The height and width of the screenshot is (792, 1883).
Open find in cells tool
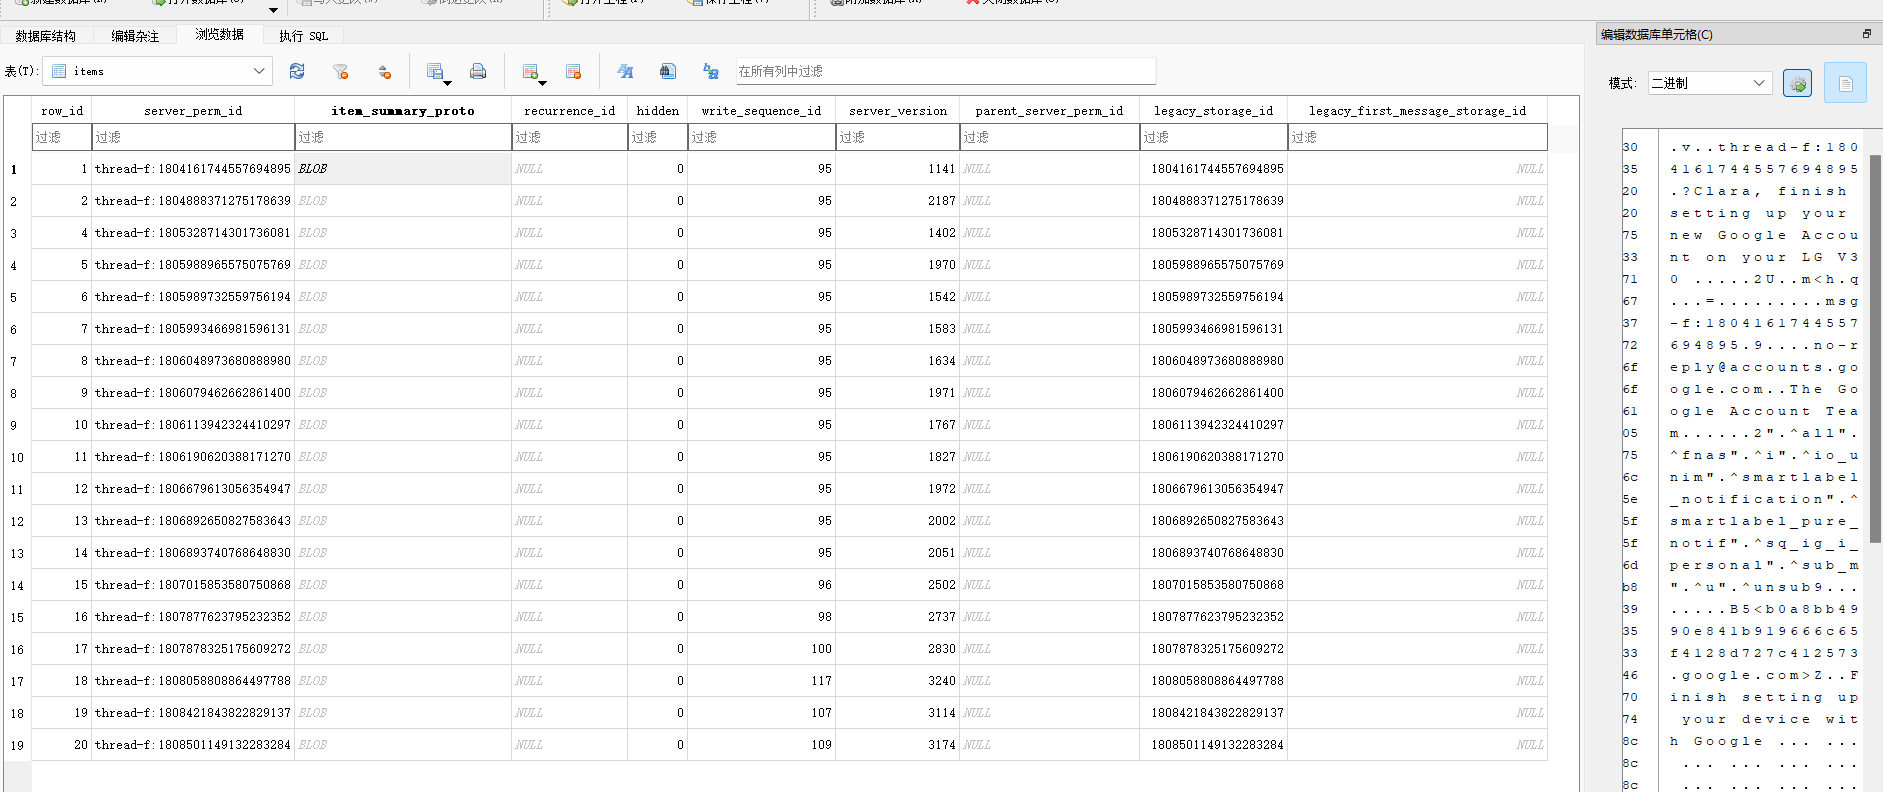pyautogui.click(x=668, y=71)
